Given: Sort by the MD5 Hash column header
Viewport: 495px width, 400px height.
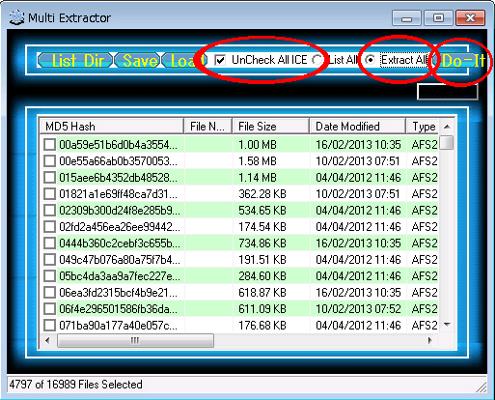Looking at the screenshot, I should [x=112, y=126].
